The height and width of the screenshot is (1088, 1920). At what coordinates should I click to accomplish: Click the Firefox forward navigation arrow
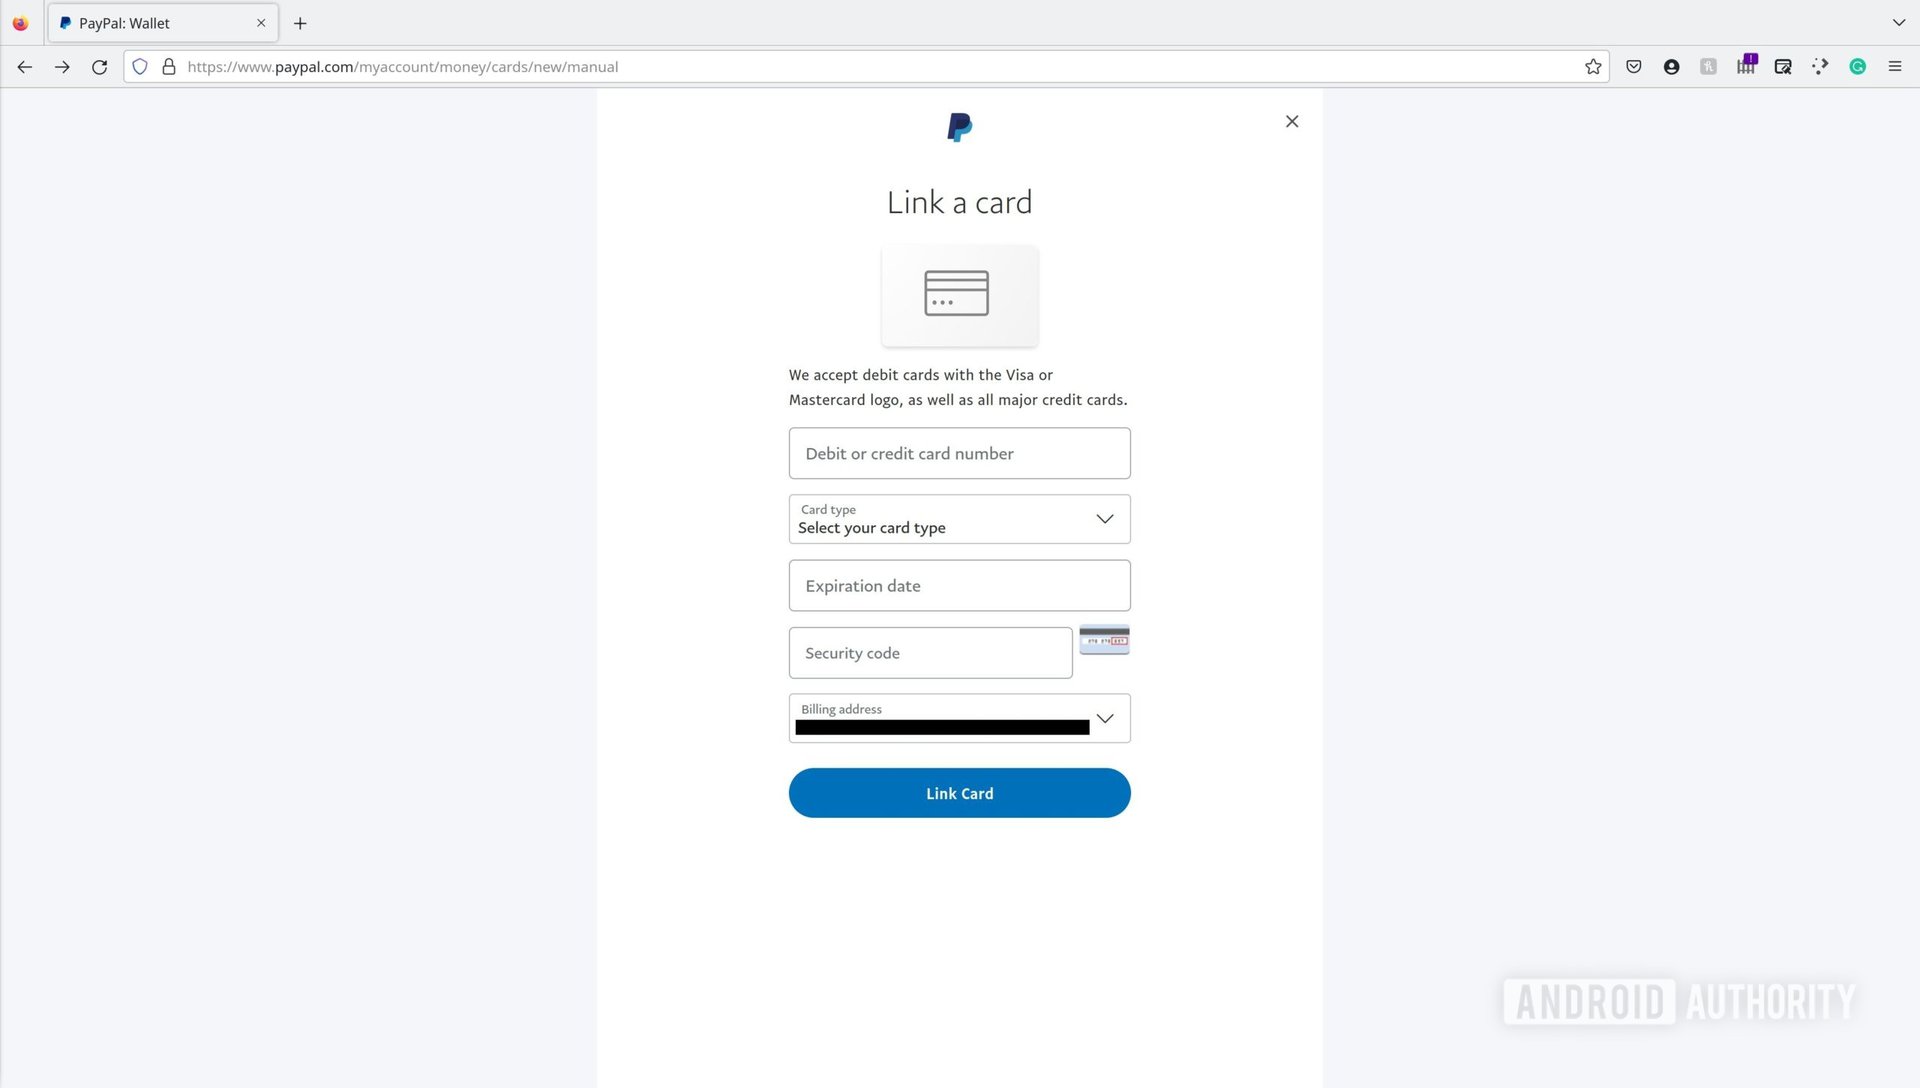pyautogui.click(x=61, y=66)
